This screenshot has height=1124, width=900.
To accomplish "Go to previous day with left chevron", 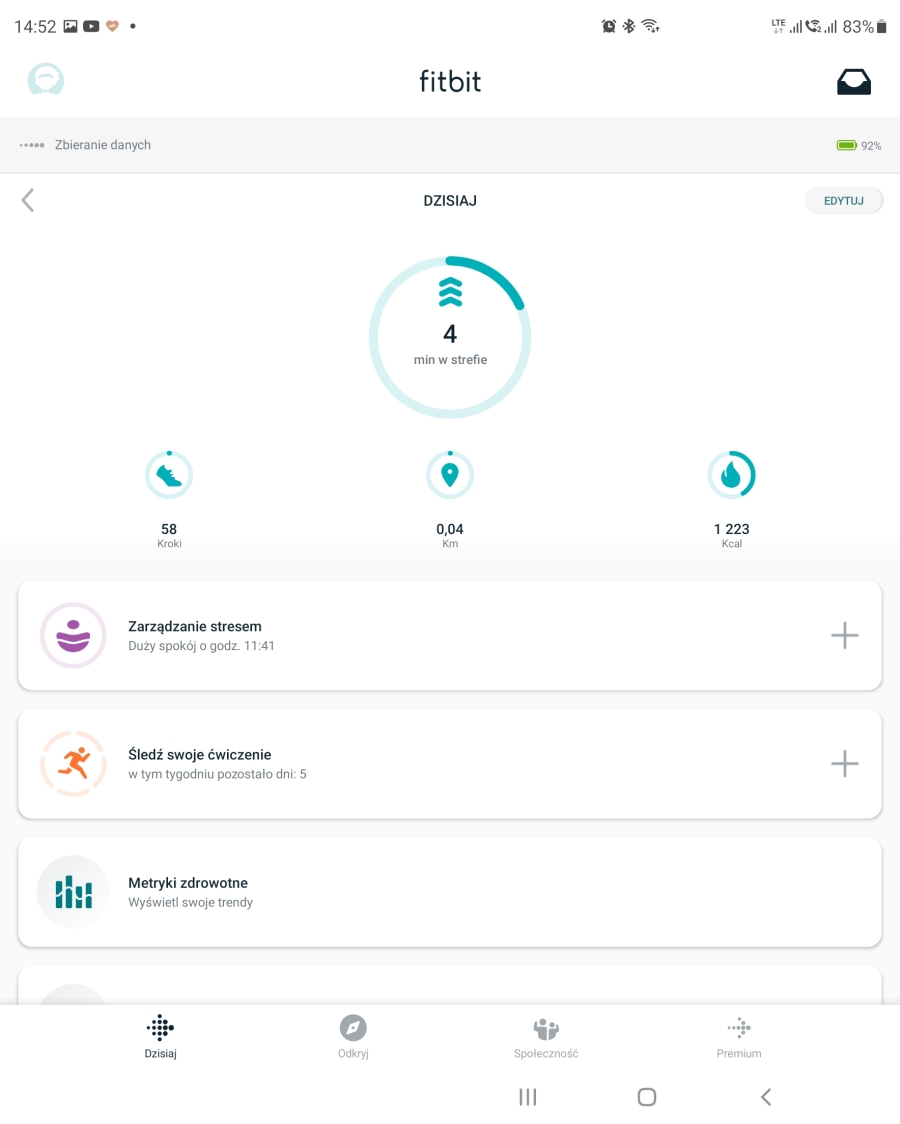I will [28, 201].
